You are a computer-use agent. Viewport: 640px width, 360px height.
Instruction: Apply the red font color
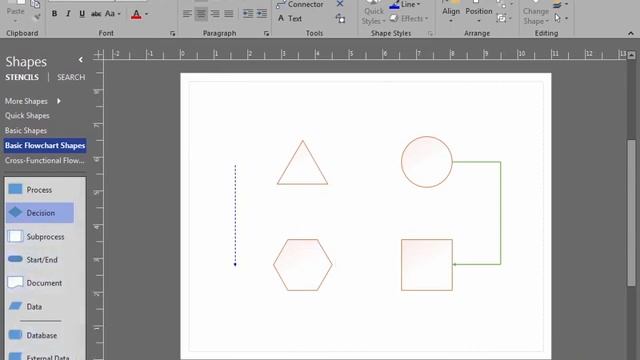coord(136,14)
